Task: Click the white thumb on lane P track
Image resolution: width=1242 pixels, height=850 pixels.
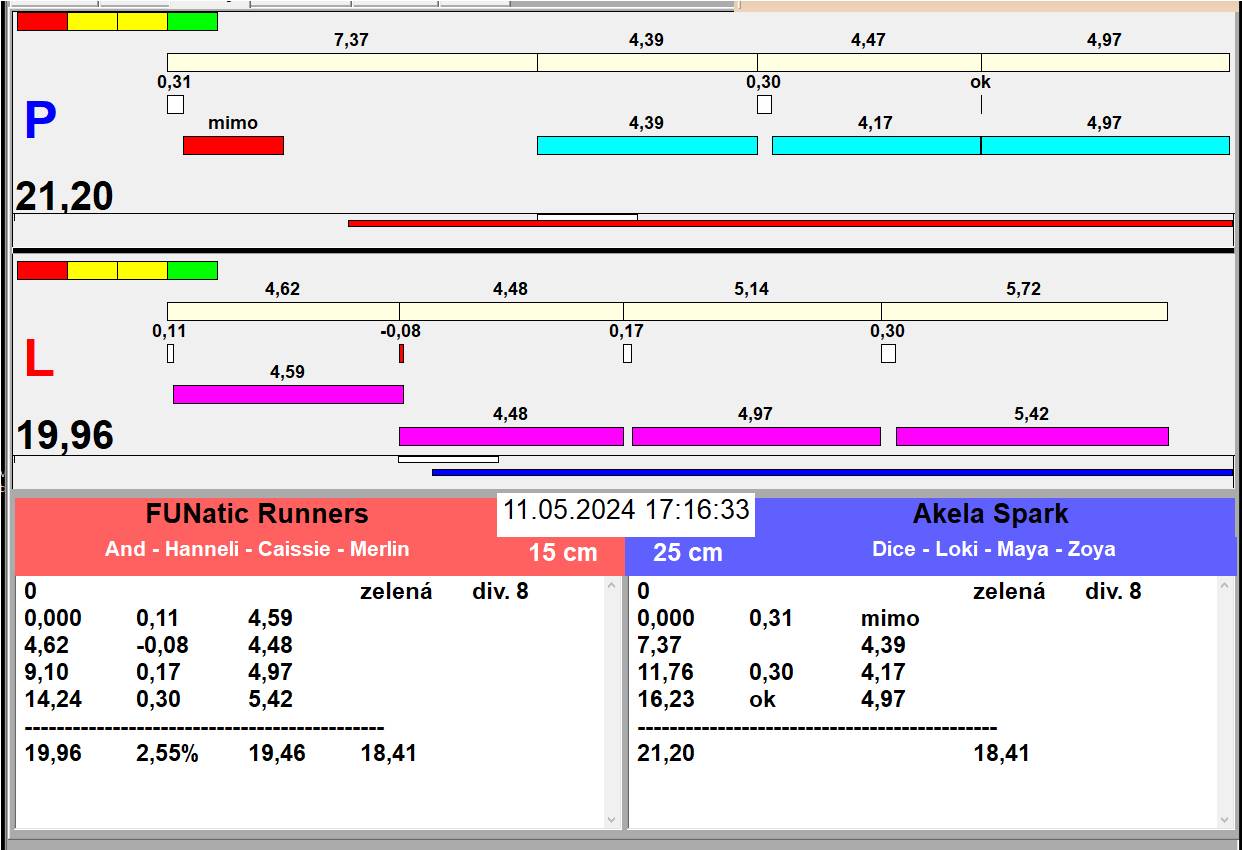Action: point(587,216)
